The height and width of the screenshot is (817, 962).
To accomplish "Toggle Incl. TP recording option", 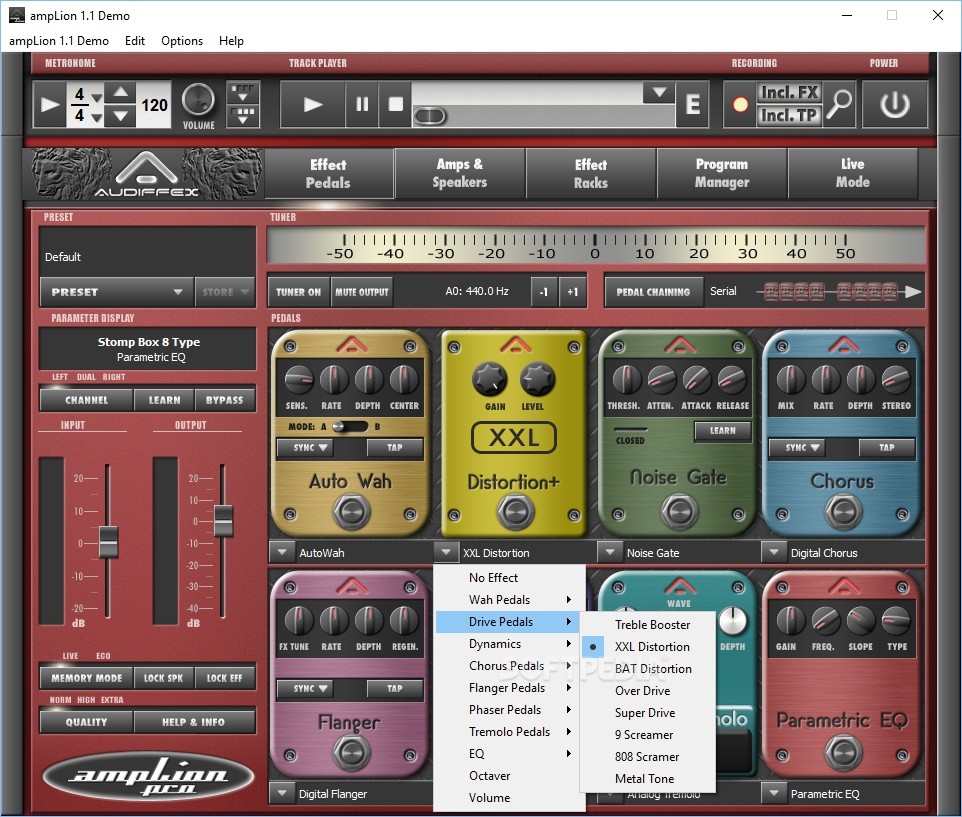I will coord(789,115).
